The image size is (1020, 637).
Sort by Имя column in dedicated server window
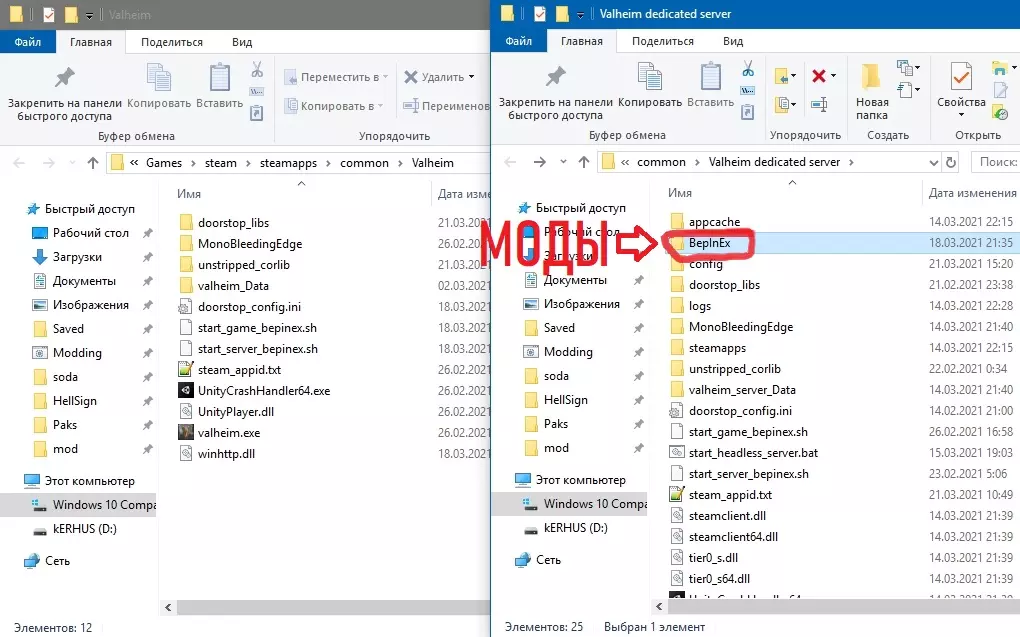click(x=680, y=193)
